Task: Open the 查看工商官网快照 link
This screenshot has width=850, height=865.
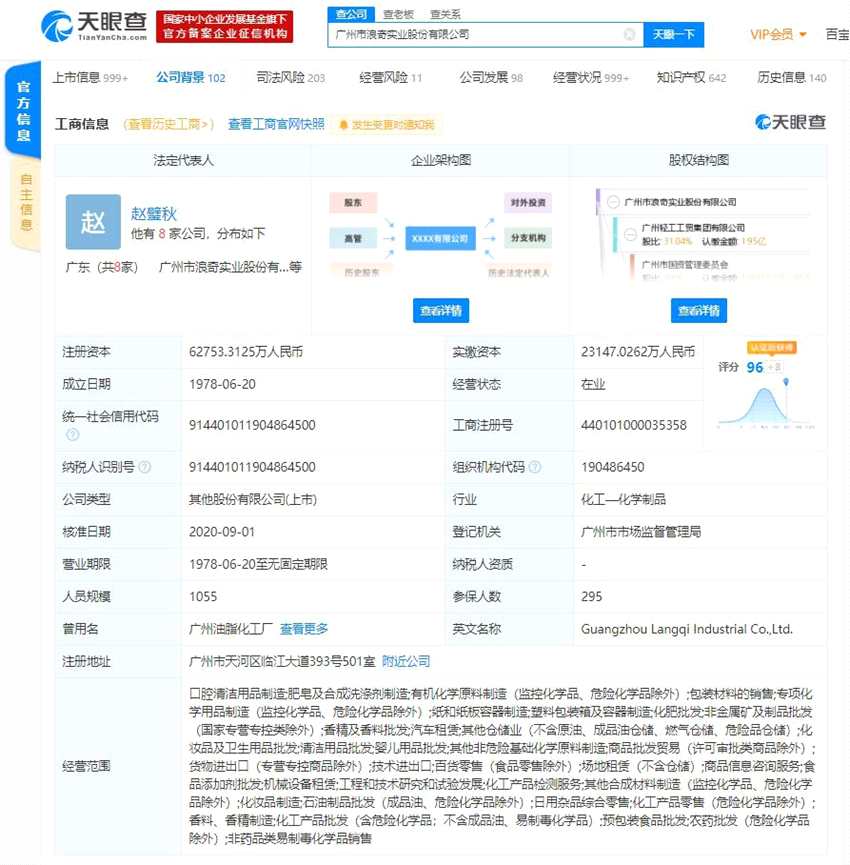Action: (276, 124)
